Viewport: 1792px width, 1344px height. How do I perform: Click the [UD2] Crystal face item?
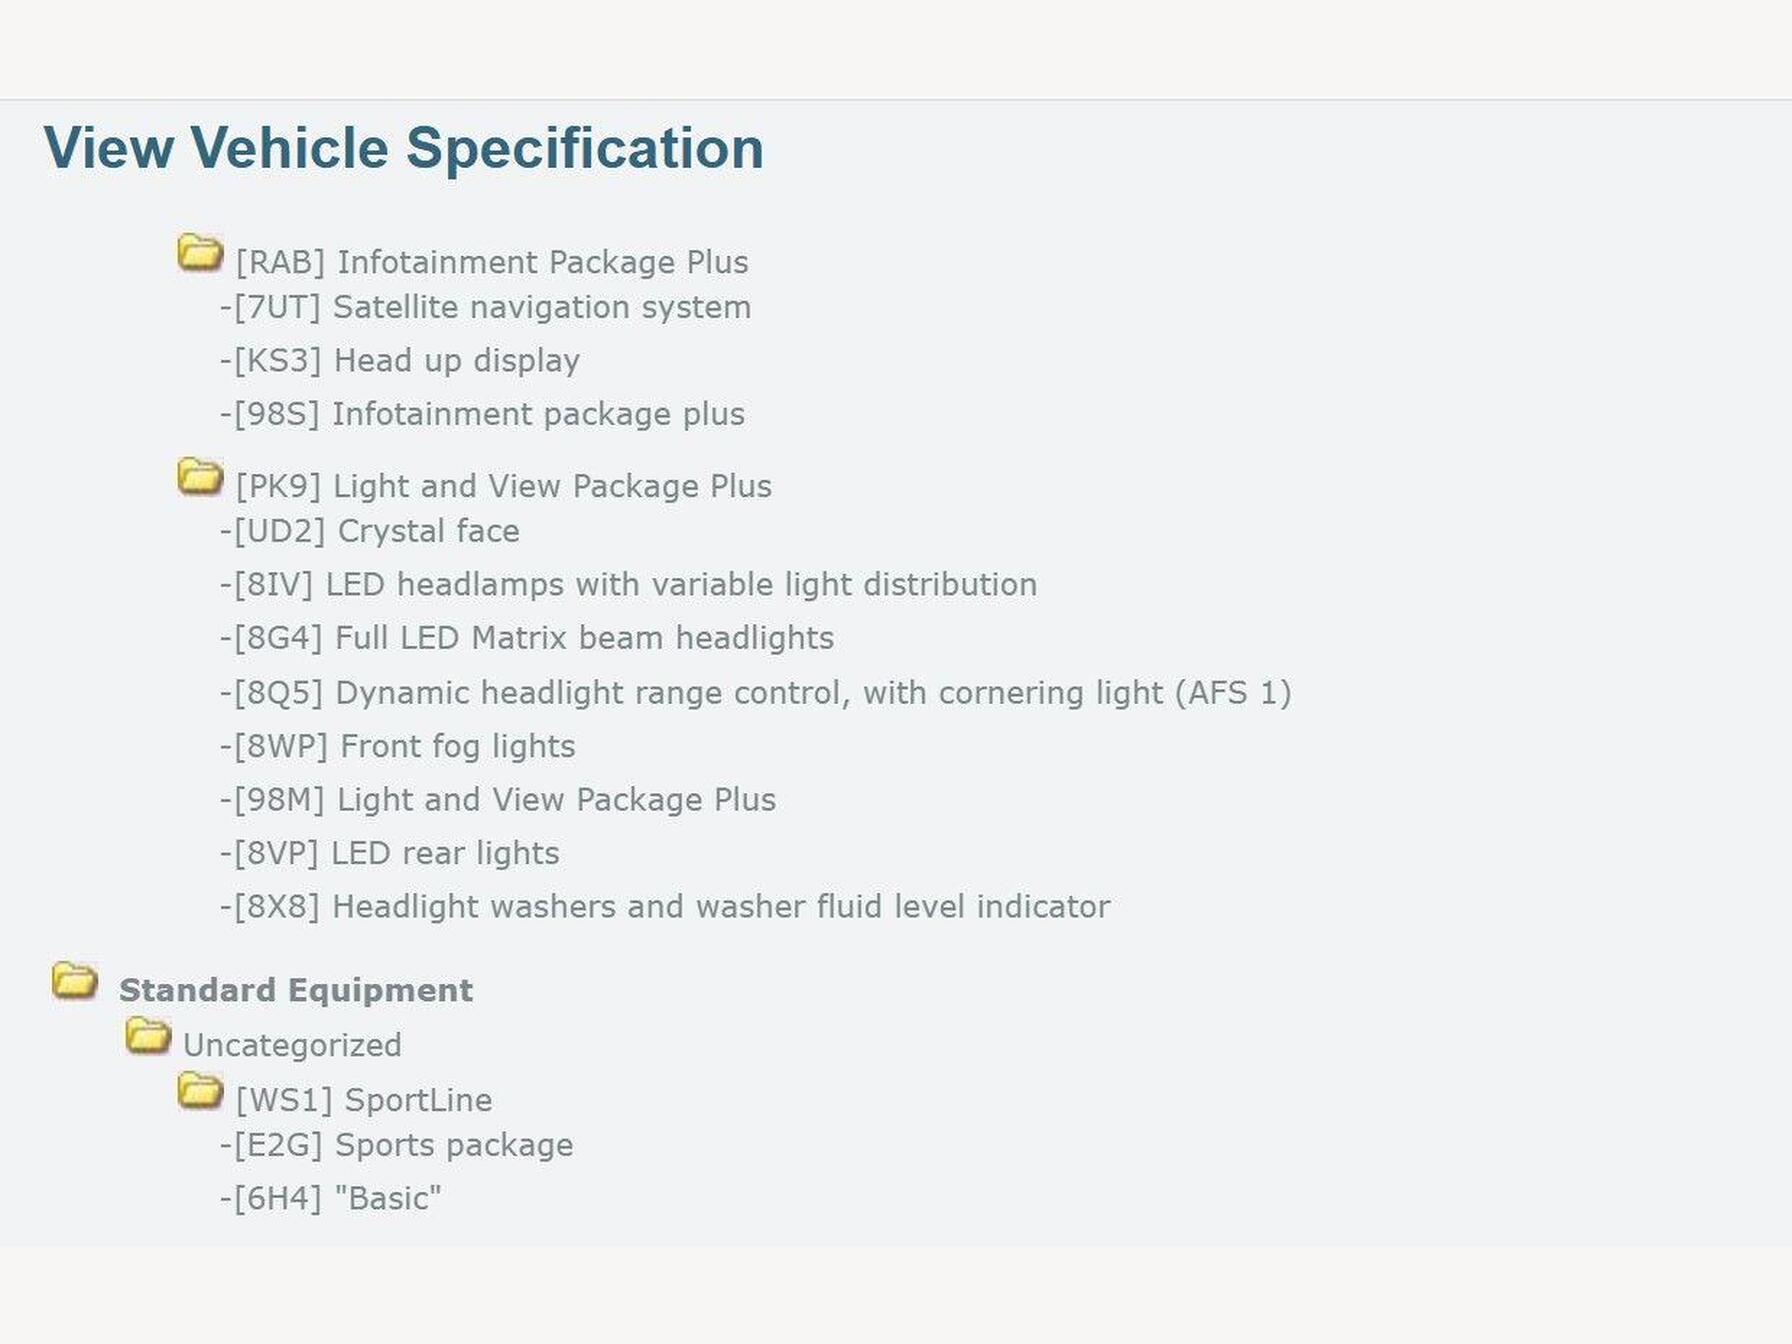click(x=370, y=531)
